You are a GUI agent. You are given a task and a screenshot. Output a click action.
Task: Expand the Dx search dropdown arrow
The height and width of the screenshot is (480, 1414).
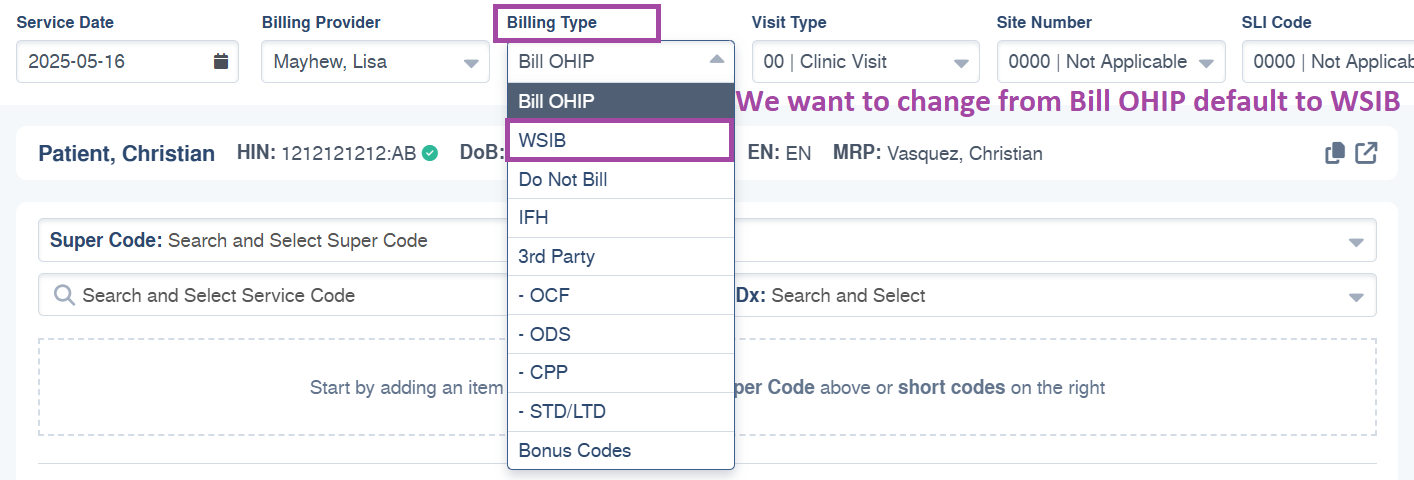coord(1356,297)
